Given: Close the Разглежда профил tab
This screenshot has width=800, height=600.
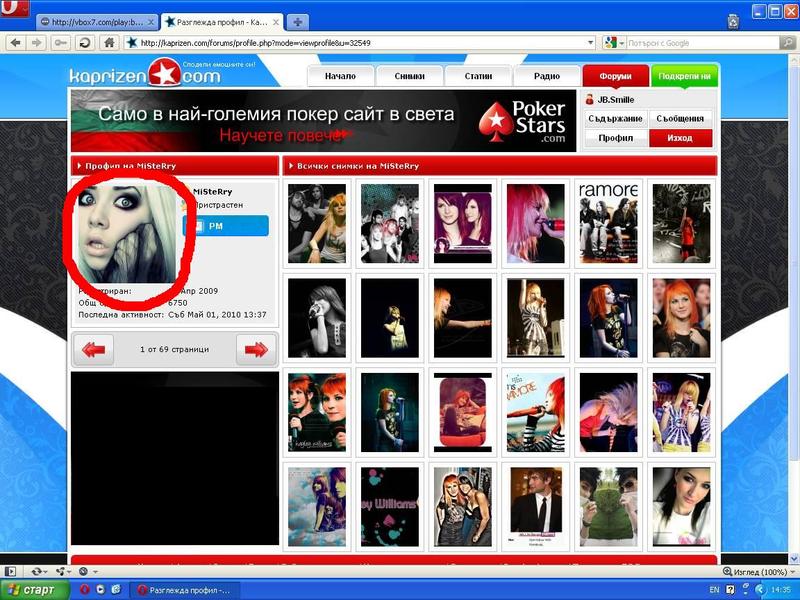Looking at the screenshot, I should (x=276, y=22).
